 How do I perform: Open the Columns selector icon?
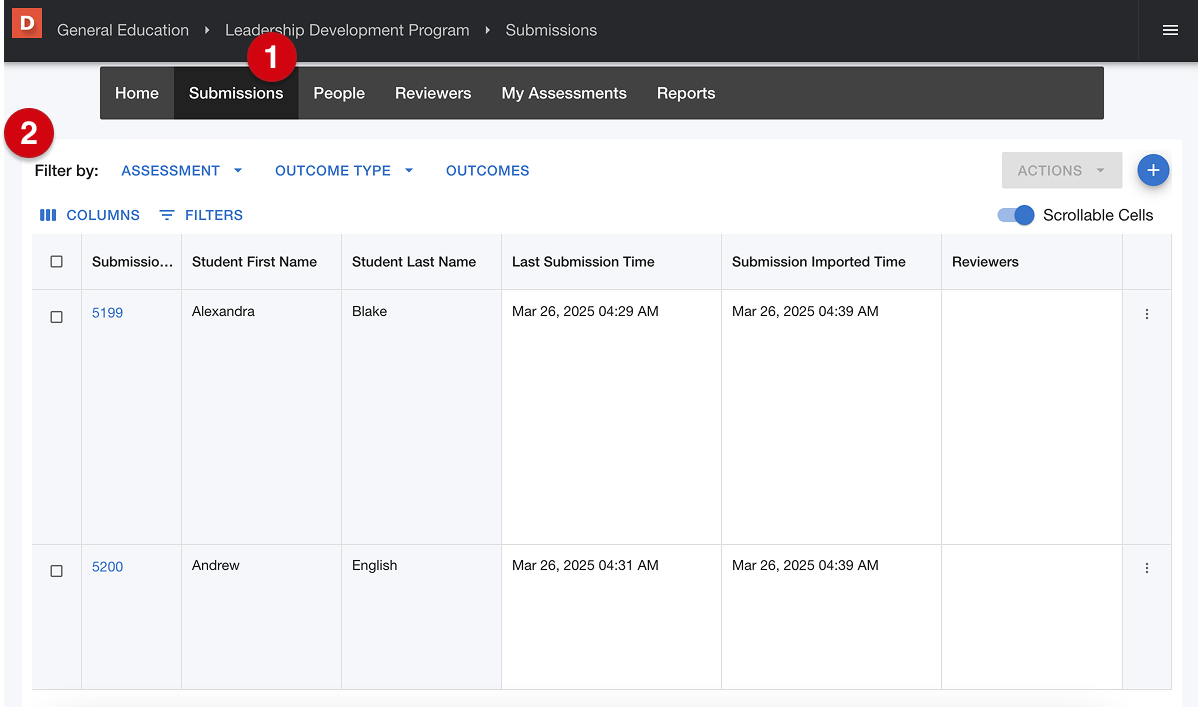48,215
